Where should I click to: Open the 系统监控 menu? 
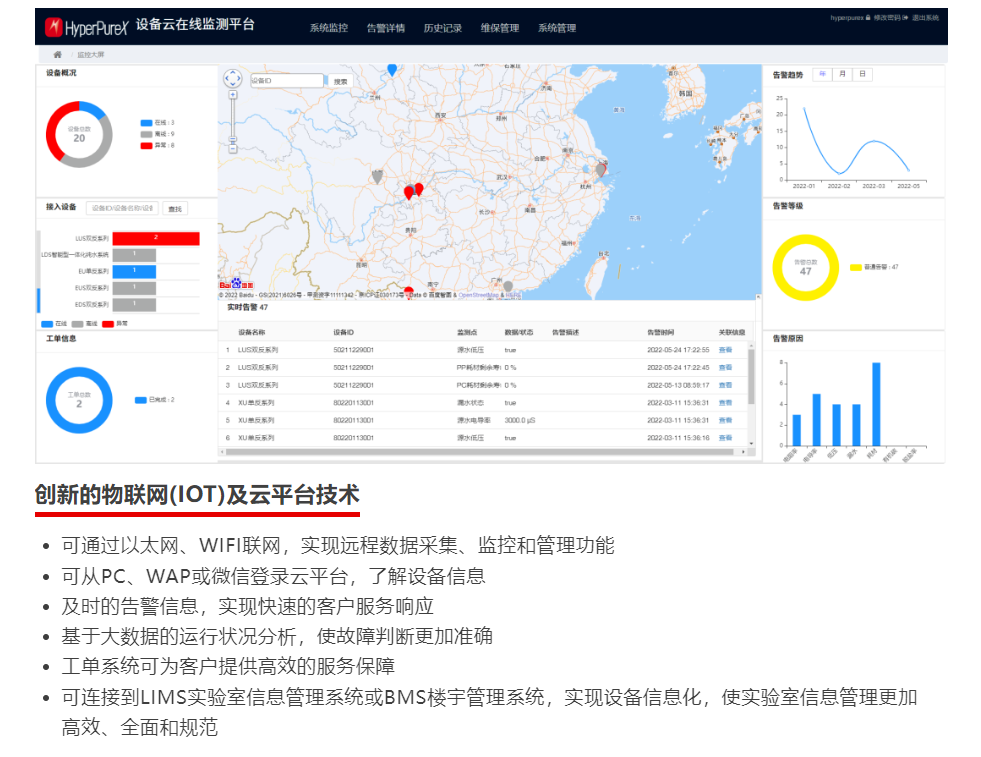click(329, 28)
